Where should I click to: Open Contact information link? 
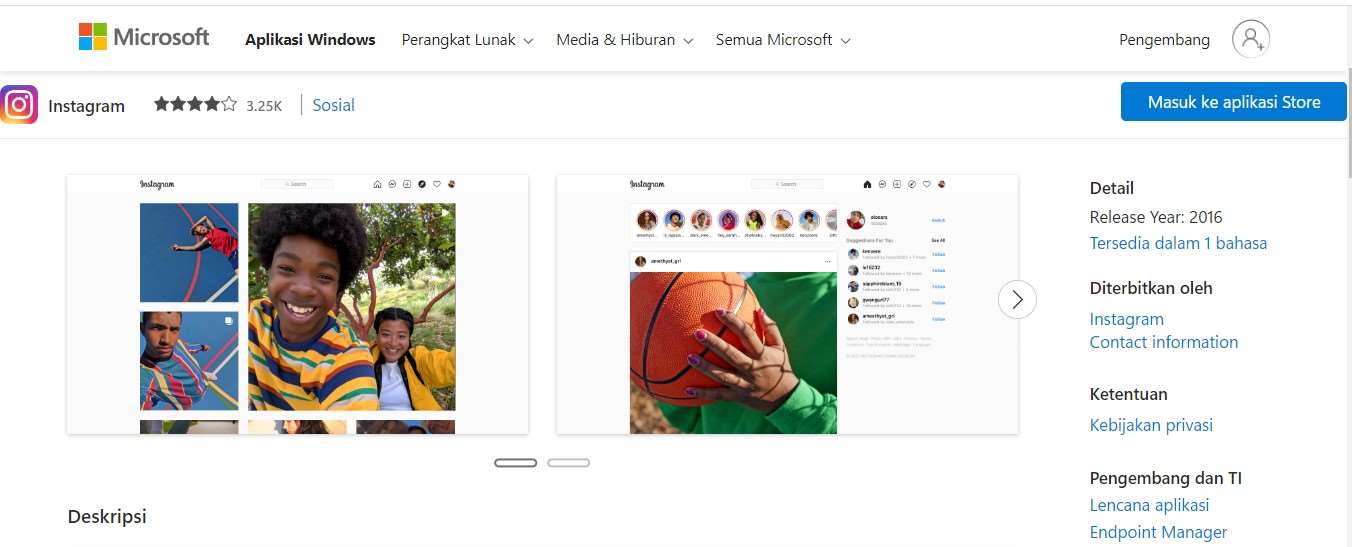1164,342
